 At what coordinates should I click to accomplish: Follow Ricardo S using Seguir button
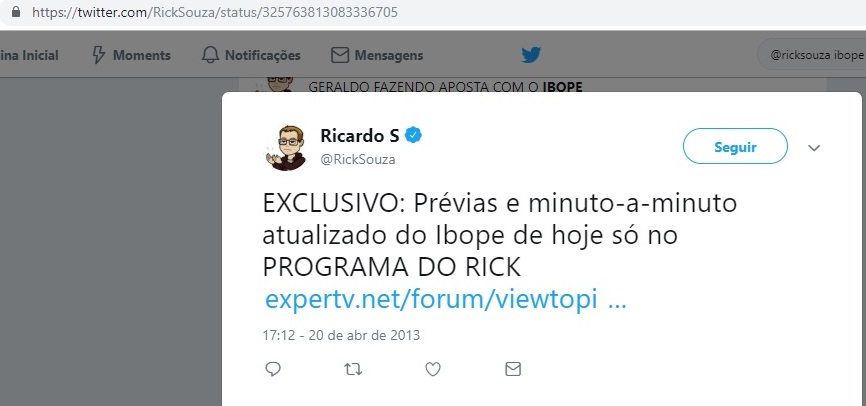point(735,146)
